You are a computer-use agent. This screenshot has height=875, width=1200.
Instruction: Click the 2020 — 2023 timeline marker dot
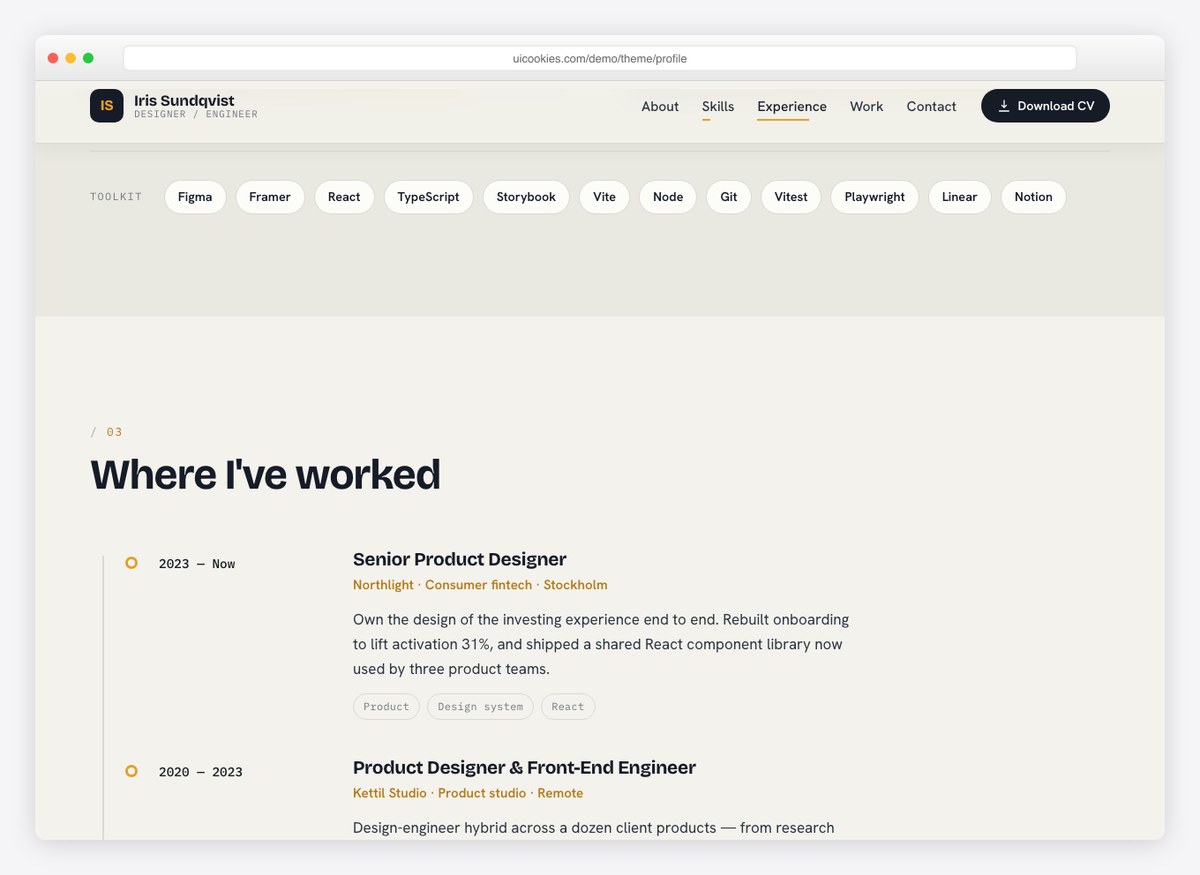(131, 771)
